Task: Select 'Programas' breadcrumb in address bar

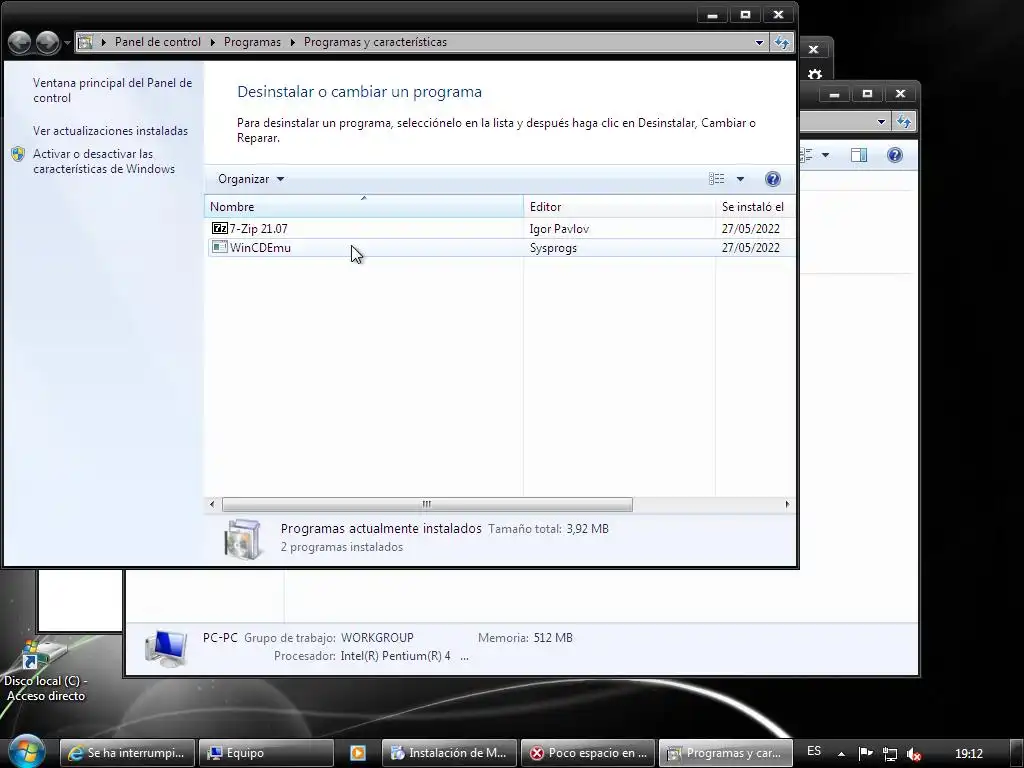Action: coord(252,42)
